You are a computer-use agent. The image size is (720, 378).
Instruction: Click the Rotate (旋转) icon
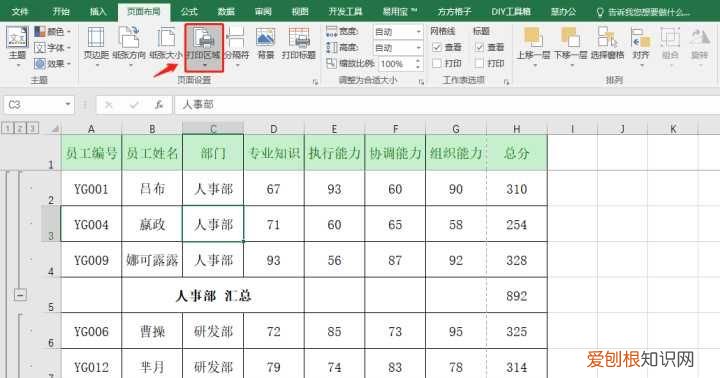tap(700, 38)
